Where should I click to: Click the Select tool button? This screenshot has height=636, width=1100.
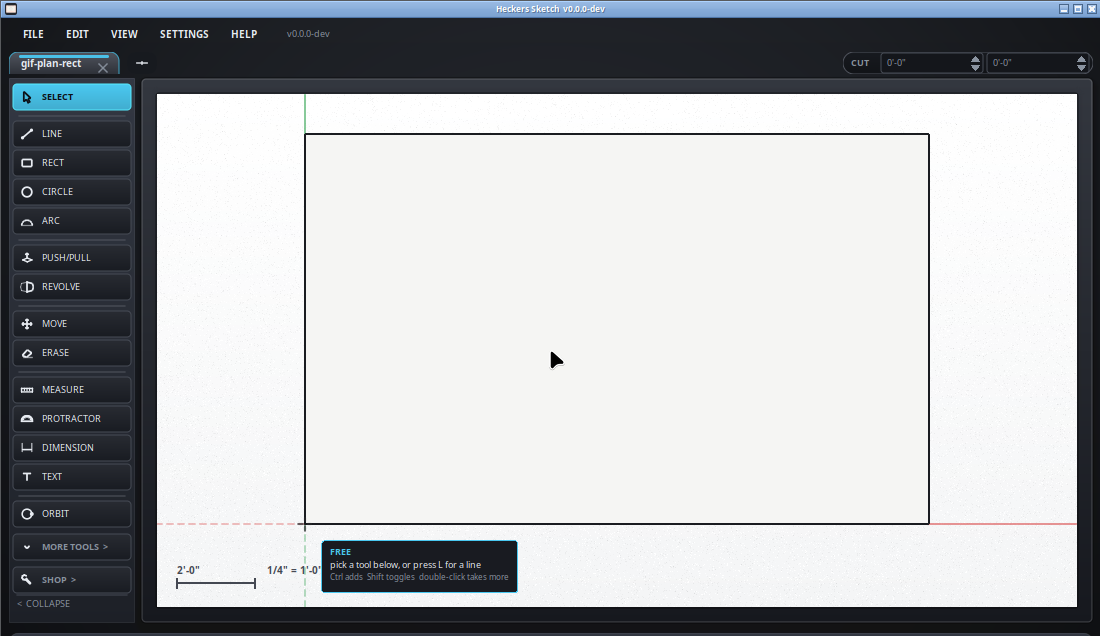[72, 97]
